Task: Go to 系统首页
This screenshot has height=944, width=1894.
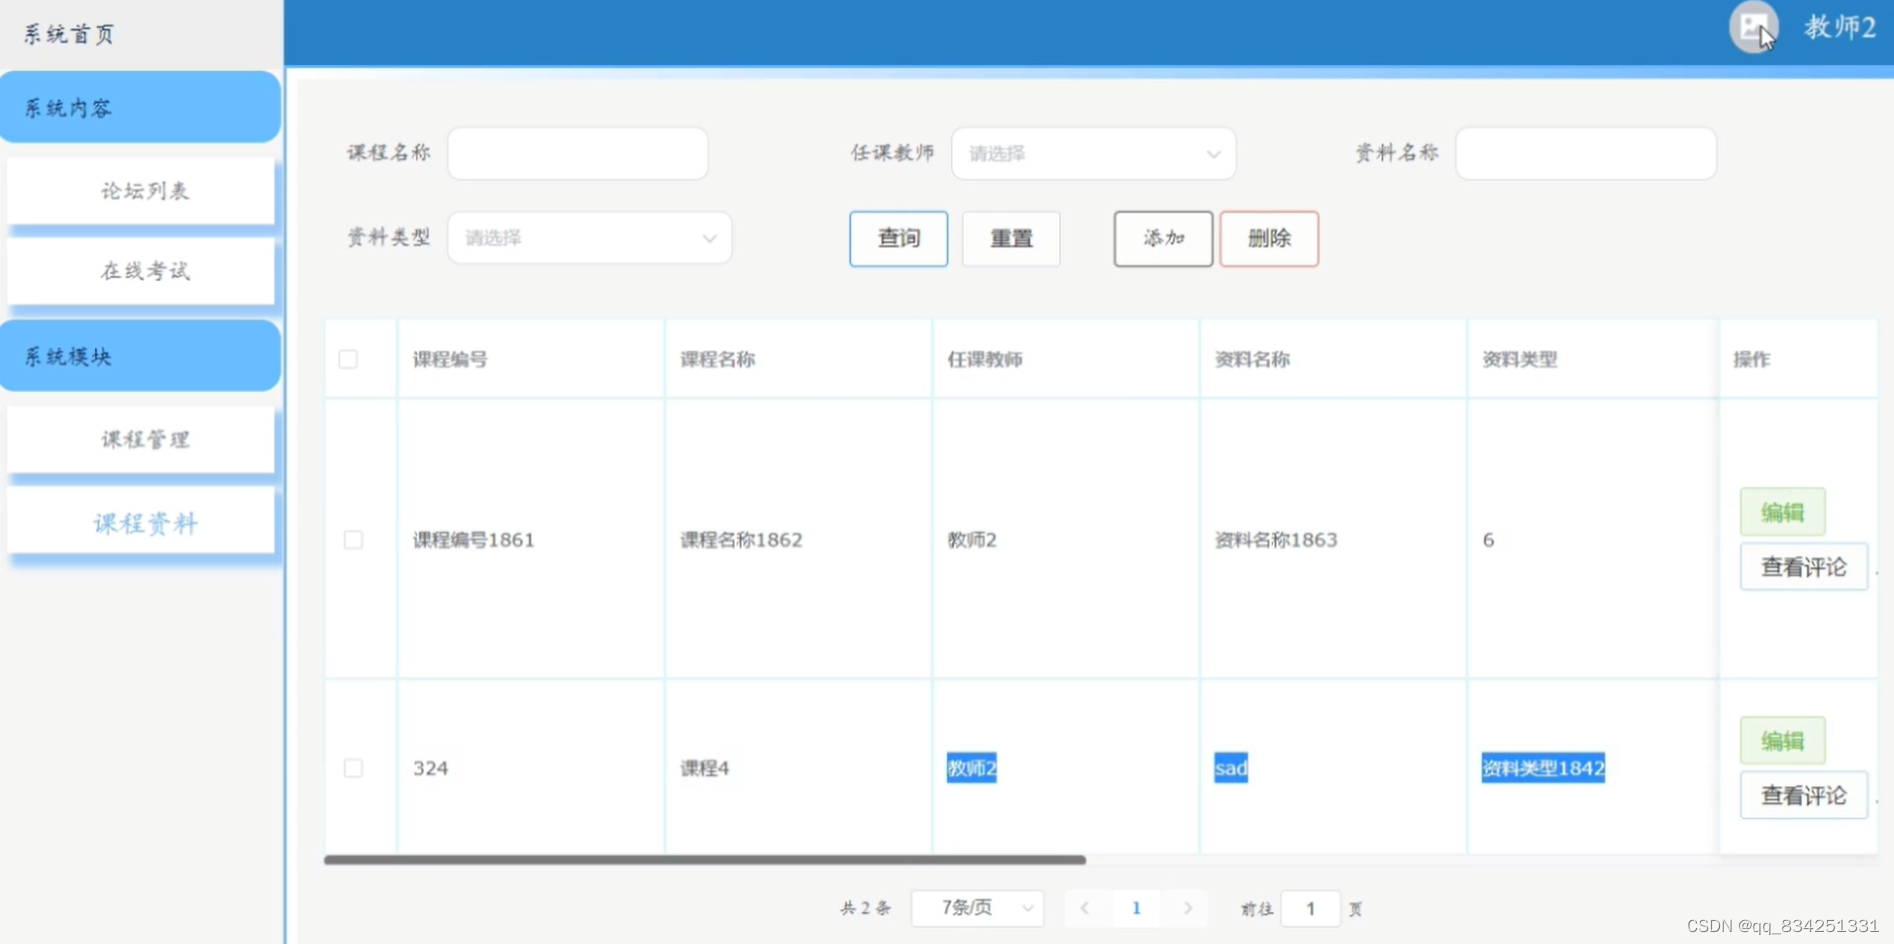Action: [69, 34]
